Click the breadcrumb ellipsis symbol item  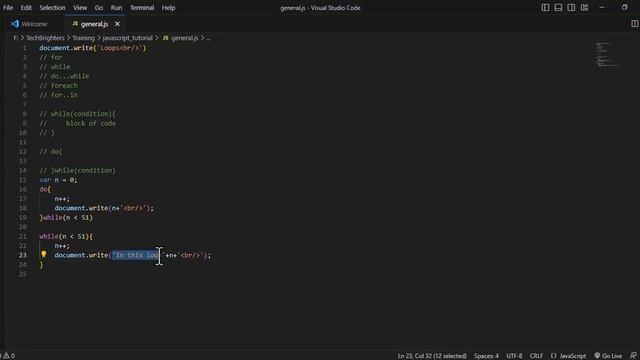[209, 38]
